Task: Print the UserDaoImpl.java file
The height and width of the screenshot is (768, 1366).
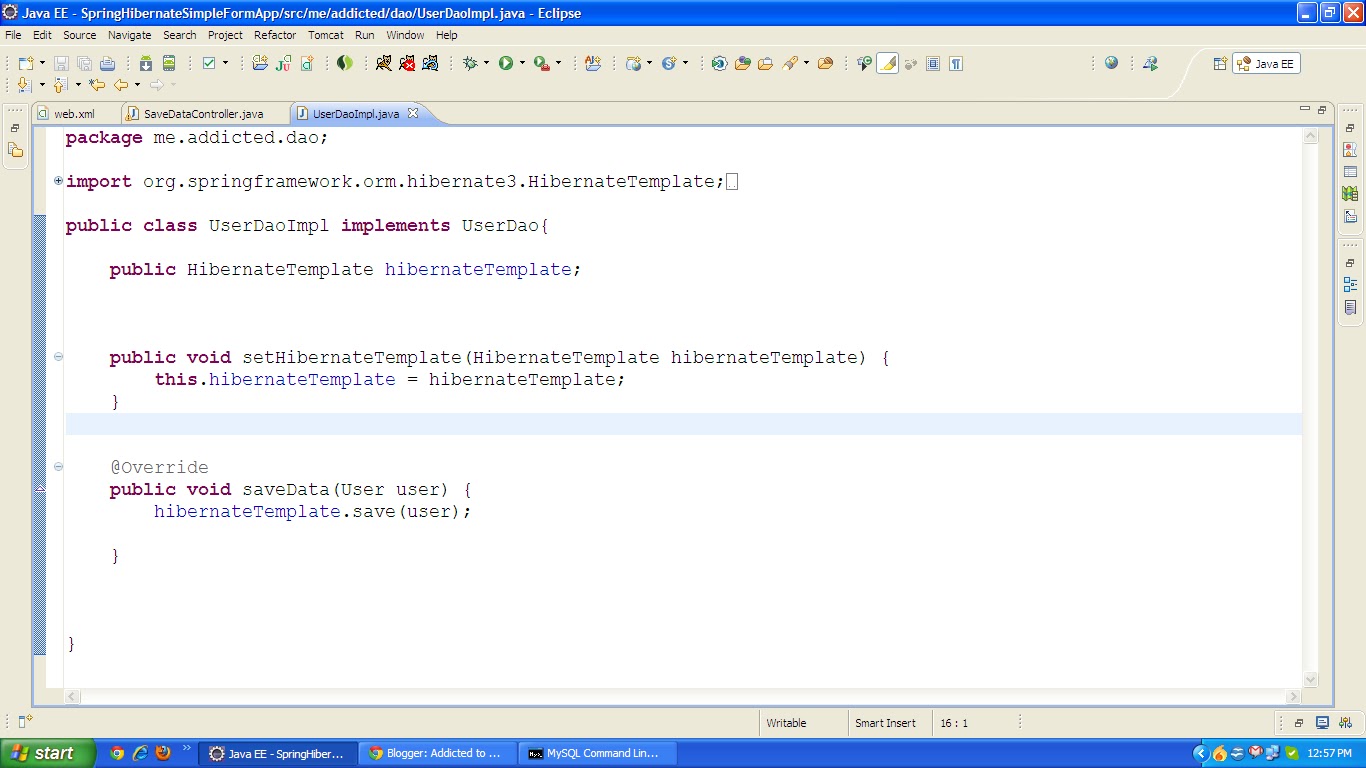Action: tap(105, 63)
